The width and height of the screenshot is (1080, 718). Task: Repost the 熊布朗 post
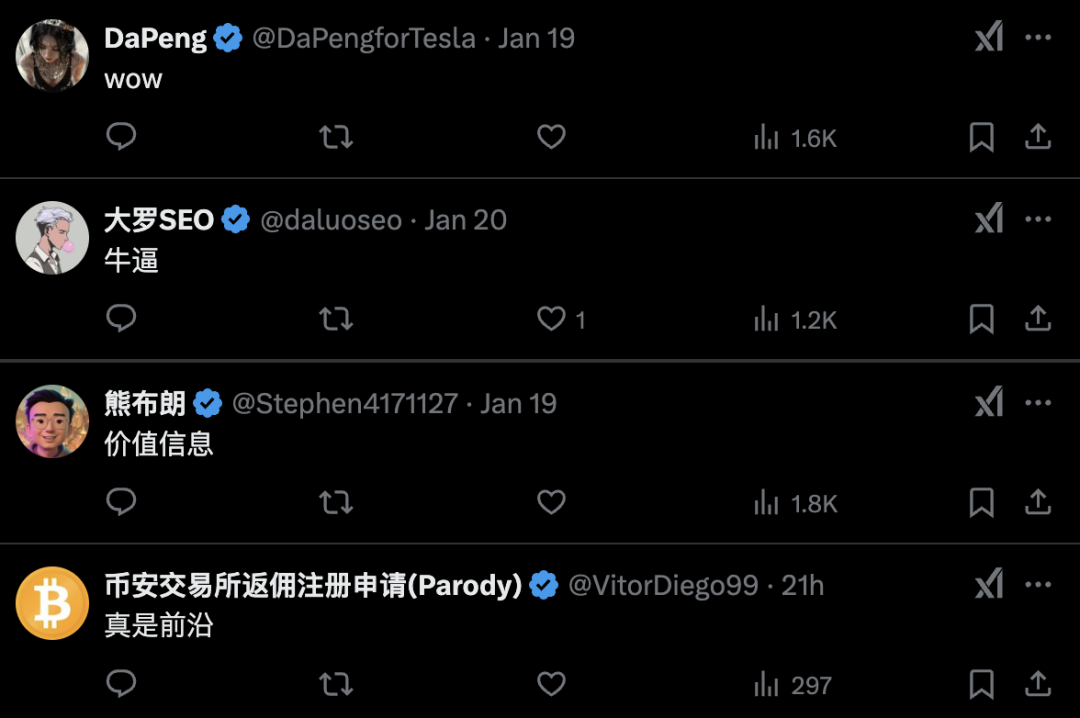point(336,502)
